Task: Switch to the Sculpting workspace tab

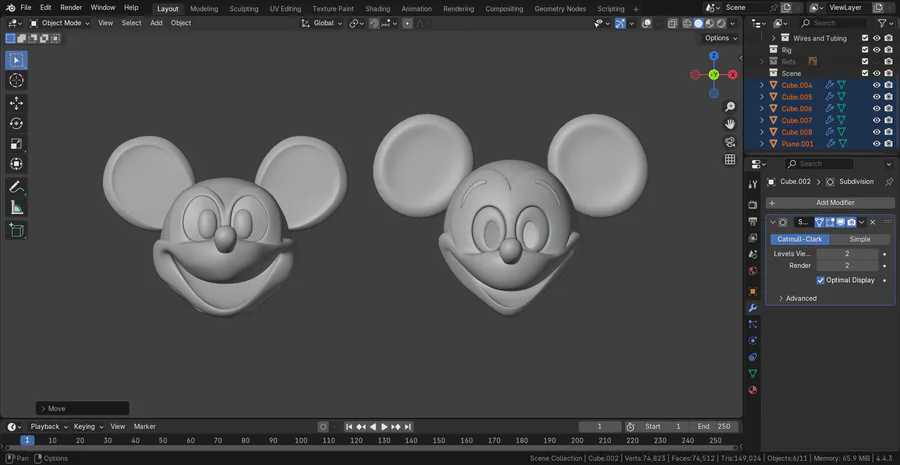Action: pyautogui.click(x=244, y=9)
